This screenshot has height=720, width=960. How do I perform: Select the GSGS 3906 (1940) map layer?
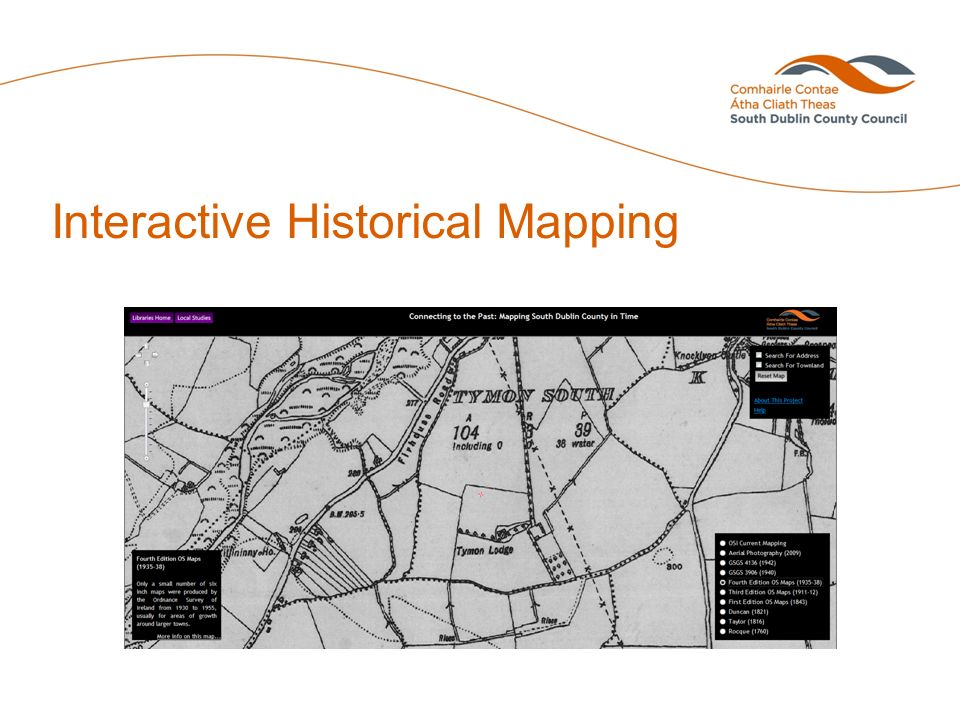pos(723,572)
